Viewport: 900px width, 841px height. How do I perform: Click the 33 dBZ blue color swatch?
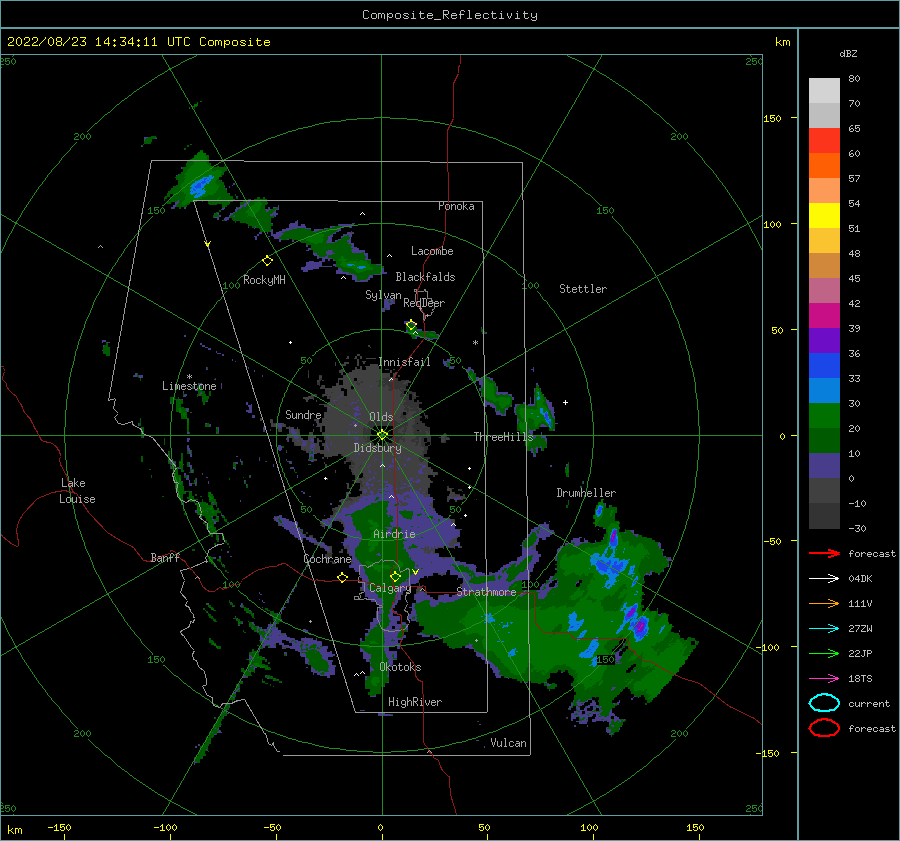pos(824,366)
